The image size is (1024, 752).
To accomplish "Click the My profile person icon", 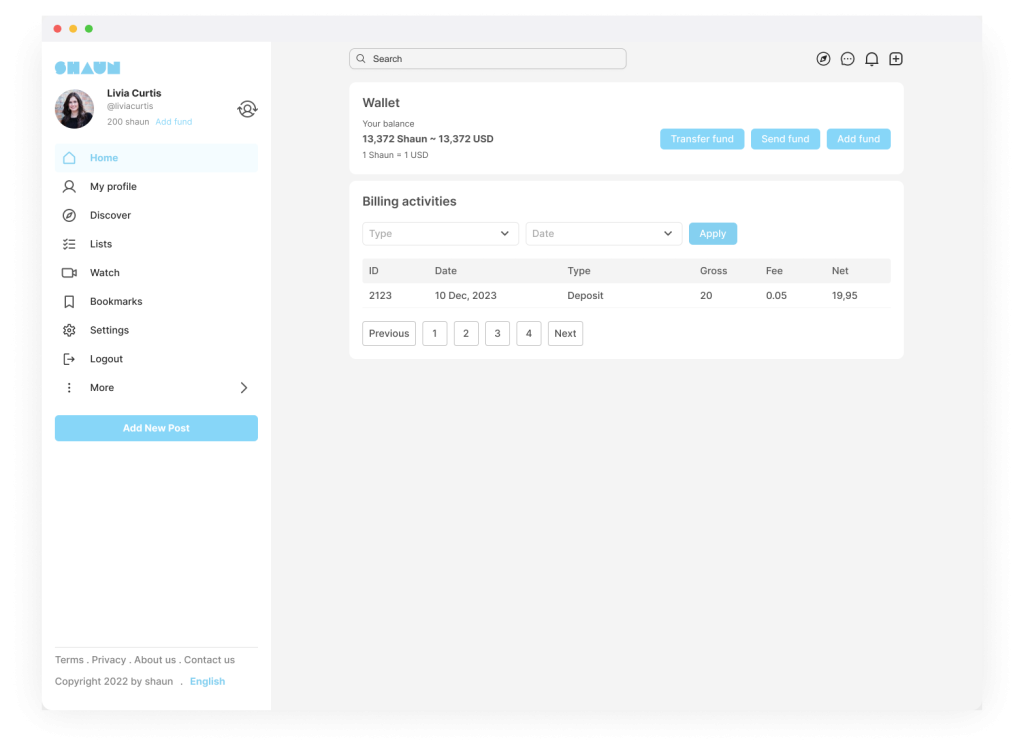I will (69, 187).
